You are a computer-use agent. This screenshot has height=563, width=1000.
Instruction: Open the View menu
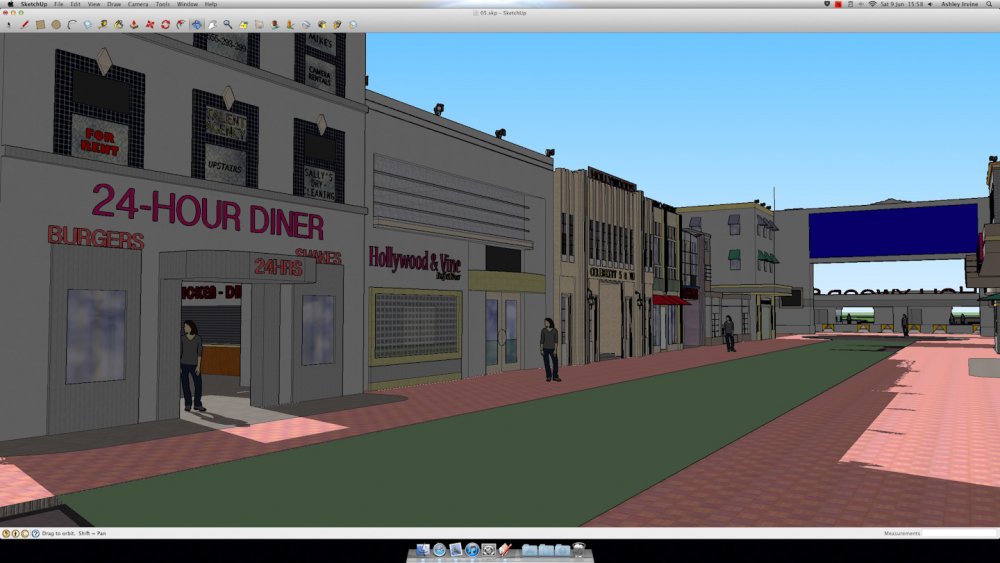pos(94,4)
